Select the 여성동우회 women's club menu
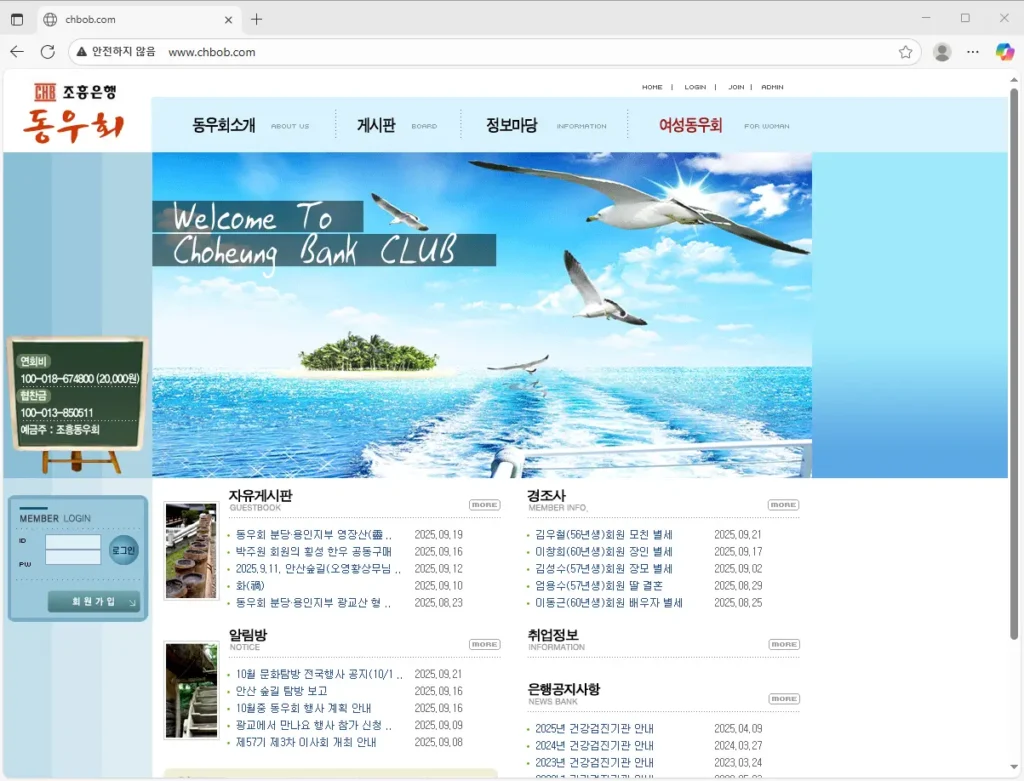Viewport: 1024px width, 781px height. [691, 124]
